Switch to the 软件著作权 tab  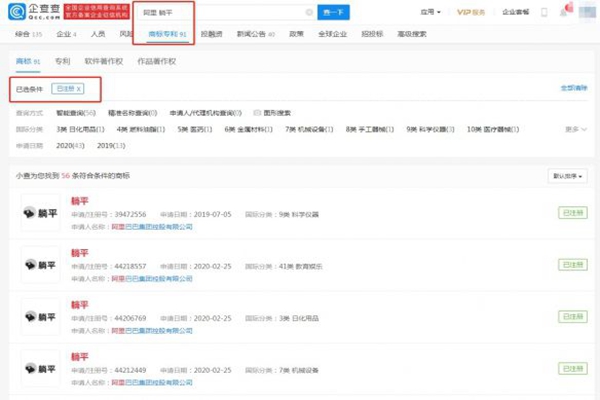pyautogui.click(x=104, y=61)
